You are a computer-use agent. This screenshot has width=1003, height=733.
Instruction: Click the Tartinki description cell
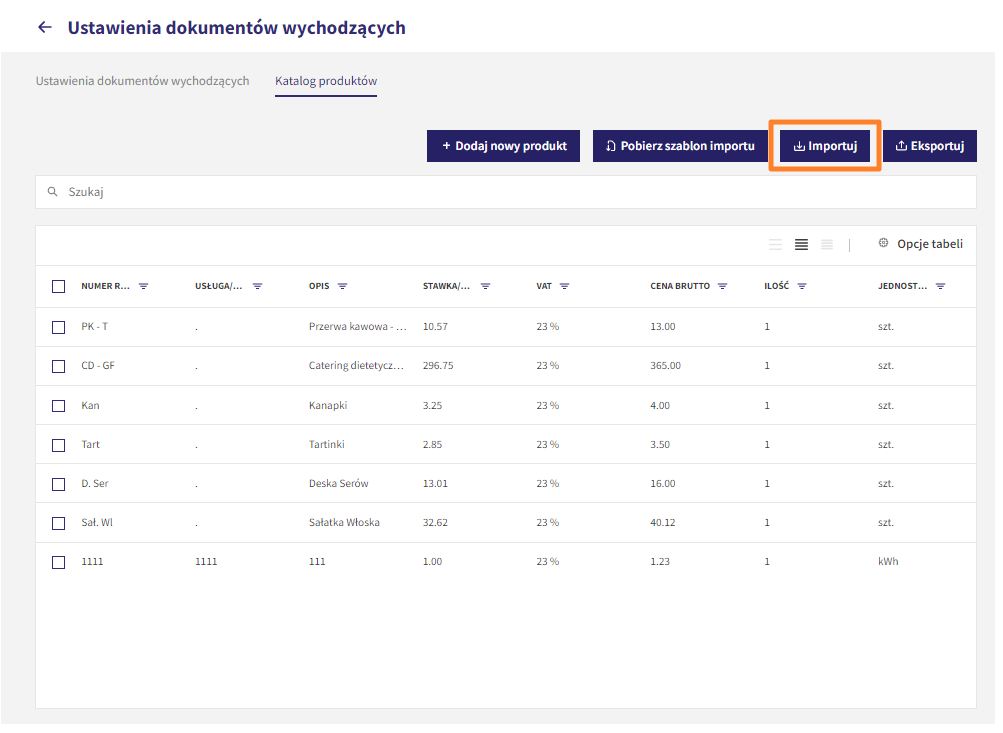326,445
